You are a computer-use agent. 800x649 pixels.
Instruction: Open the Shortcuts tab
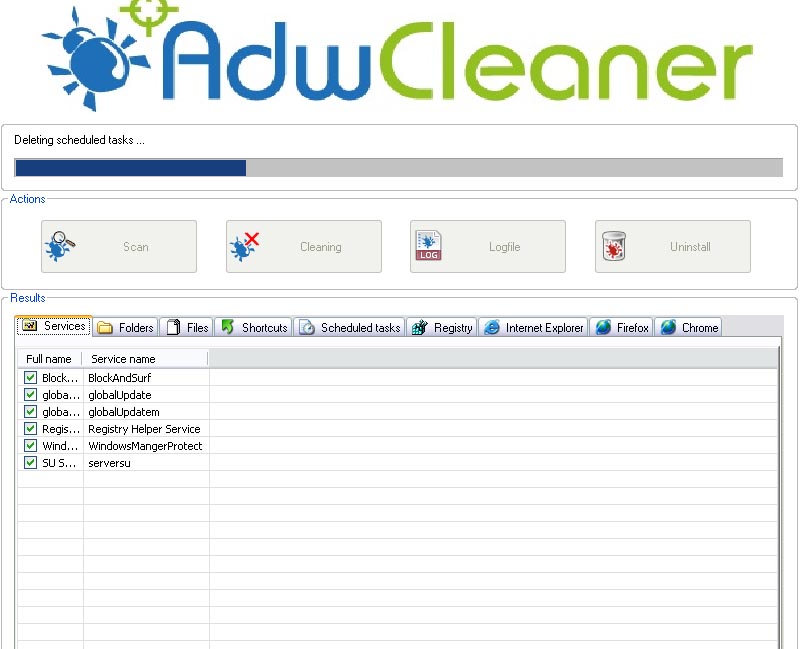point(254,328)
